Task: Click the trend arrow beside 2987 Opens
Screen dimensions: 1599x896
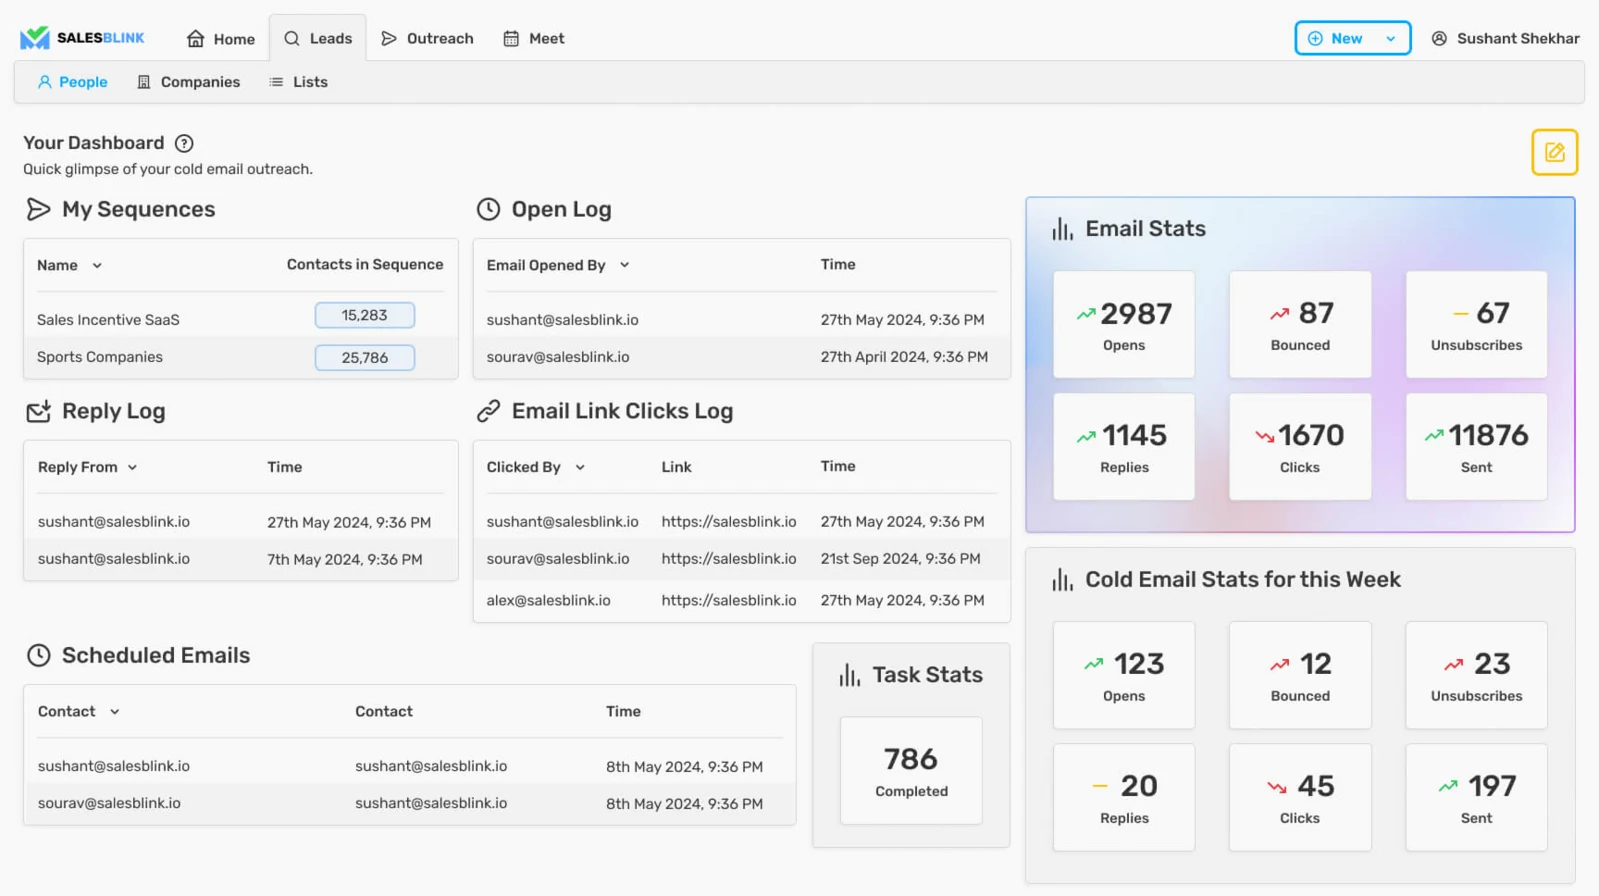Action: click(1086, 314)
